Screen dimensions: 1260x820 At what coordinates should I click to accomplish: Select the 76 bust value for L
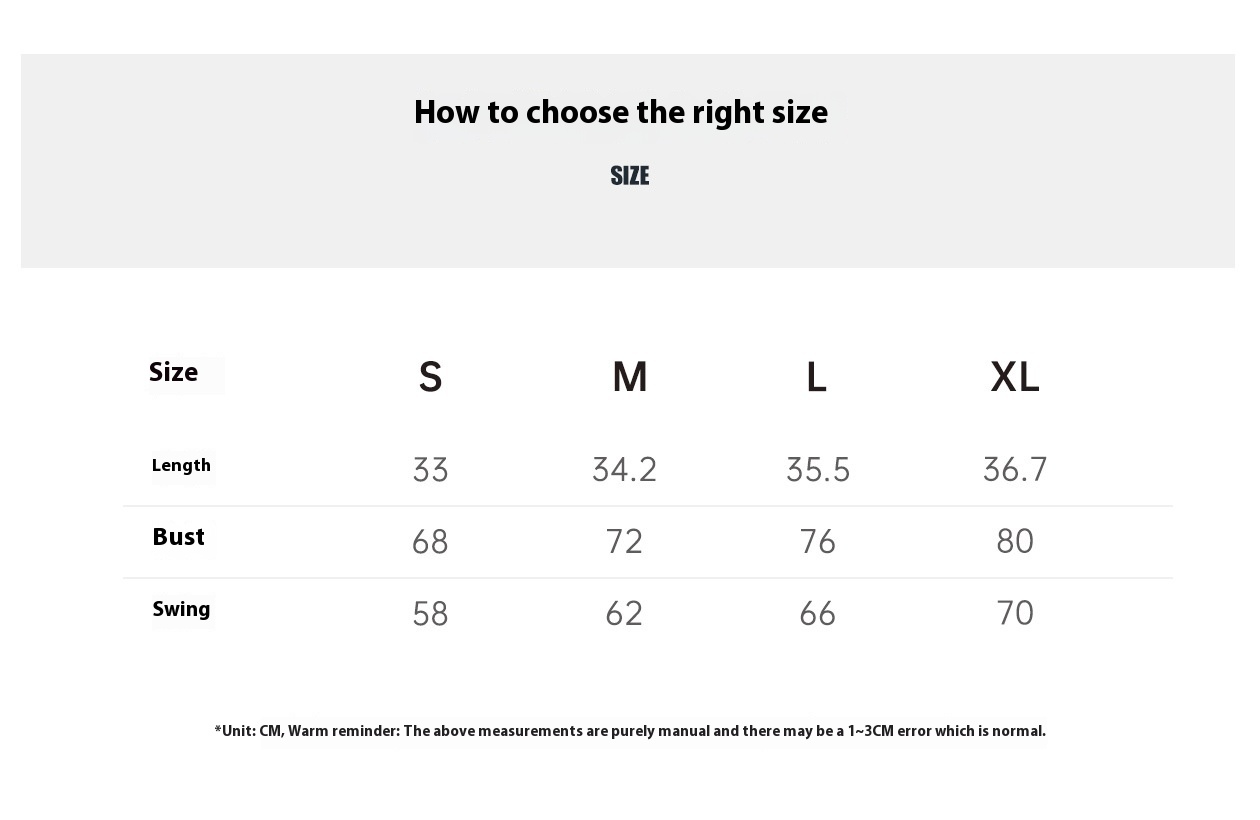tap(818, 542)
